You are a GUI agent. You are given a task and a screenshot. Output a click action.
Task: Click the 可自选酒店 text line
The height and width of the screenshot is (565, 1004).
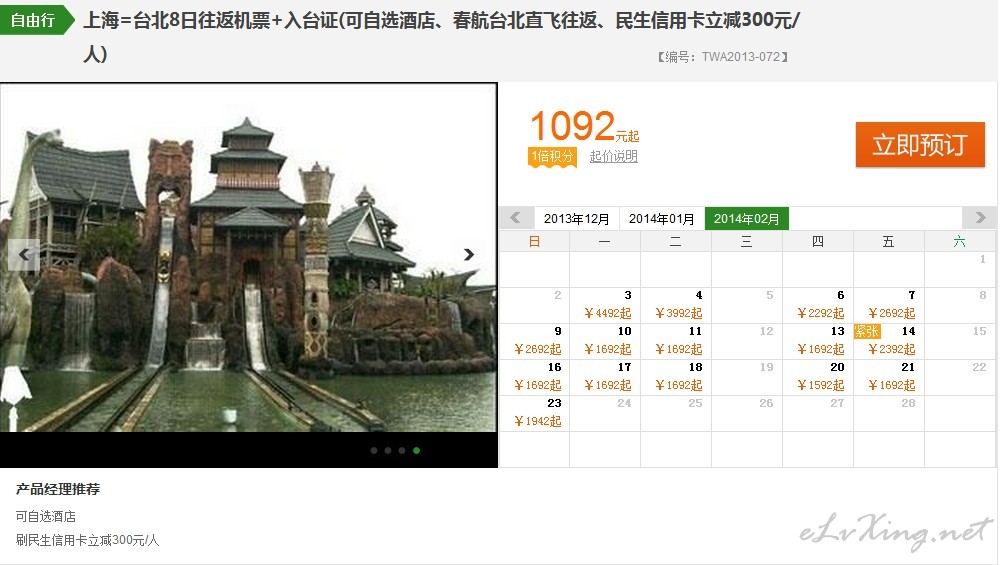click(x=45, y=516)
